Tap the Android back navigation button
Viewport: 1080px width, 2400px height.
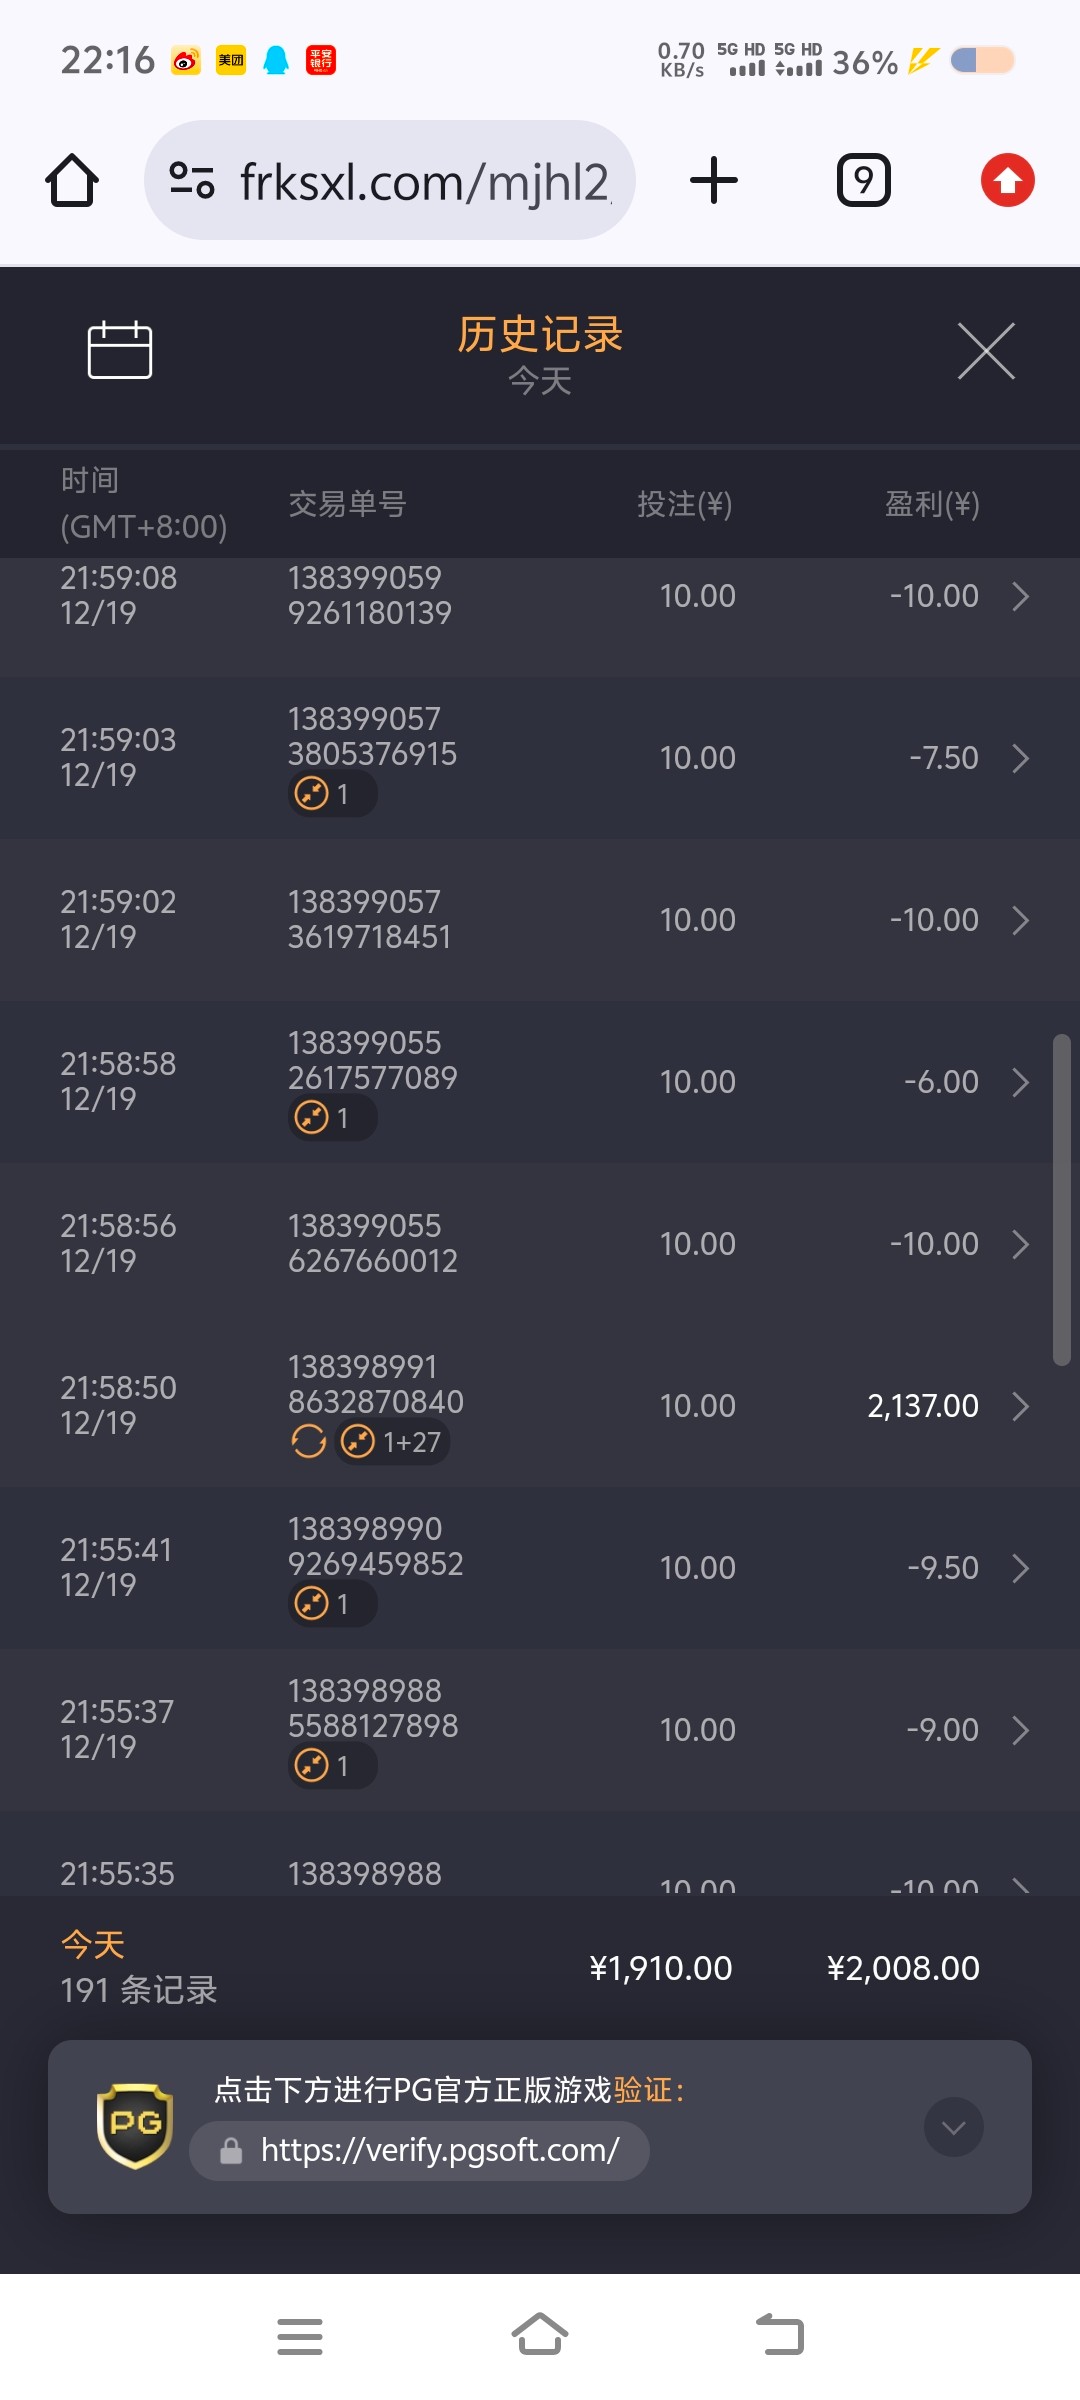[780, 2336]
